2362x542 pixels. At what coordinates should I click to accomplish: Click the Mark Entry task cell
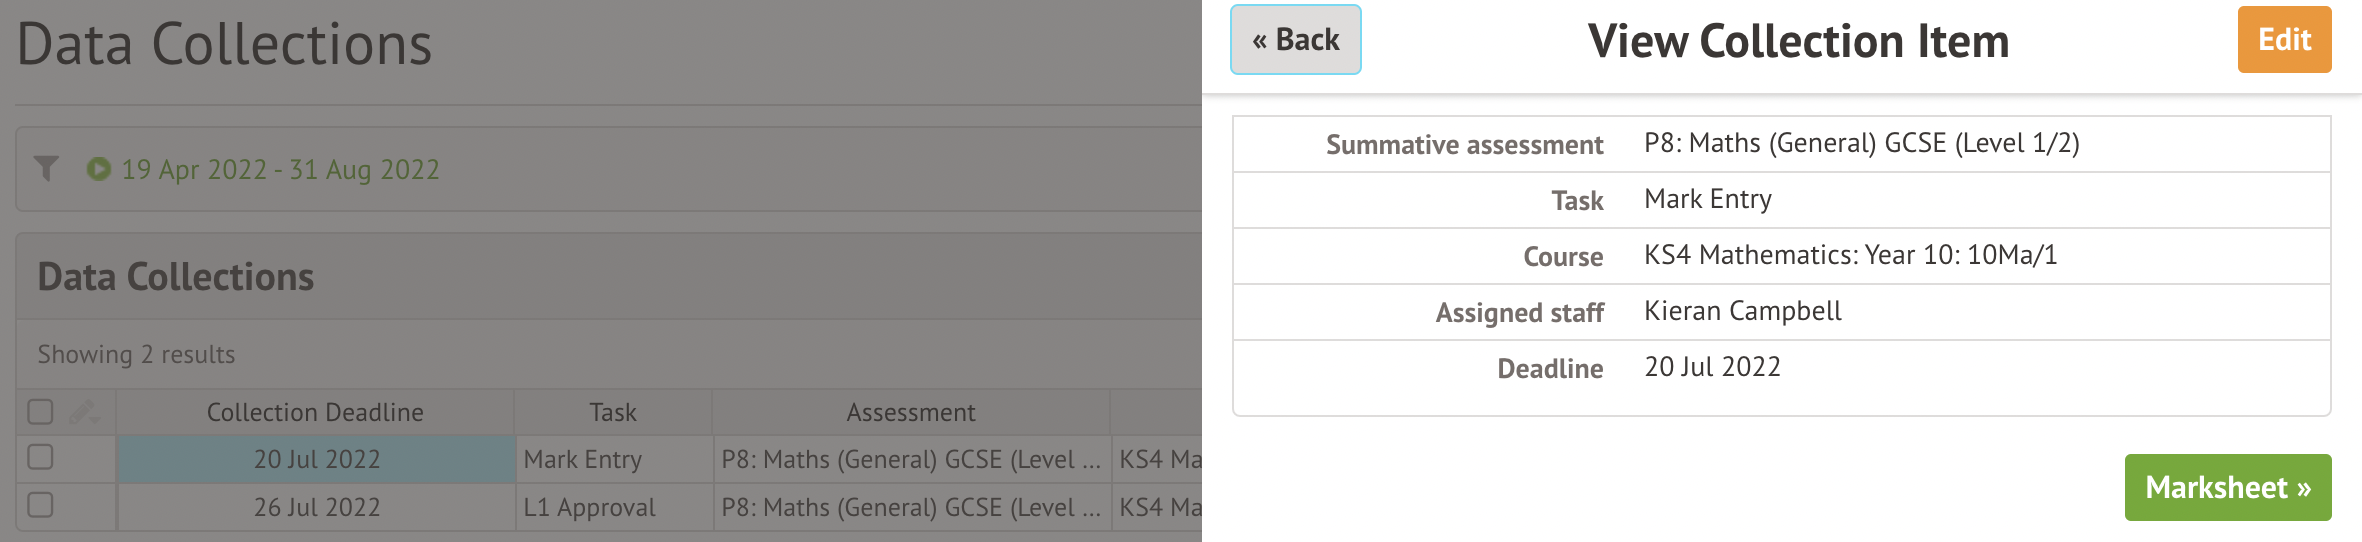(614, 459)
